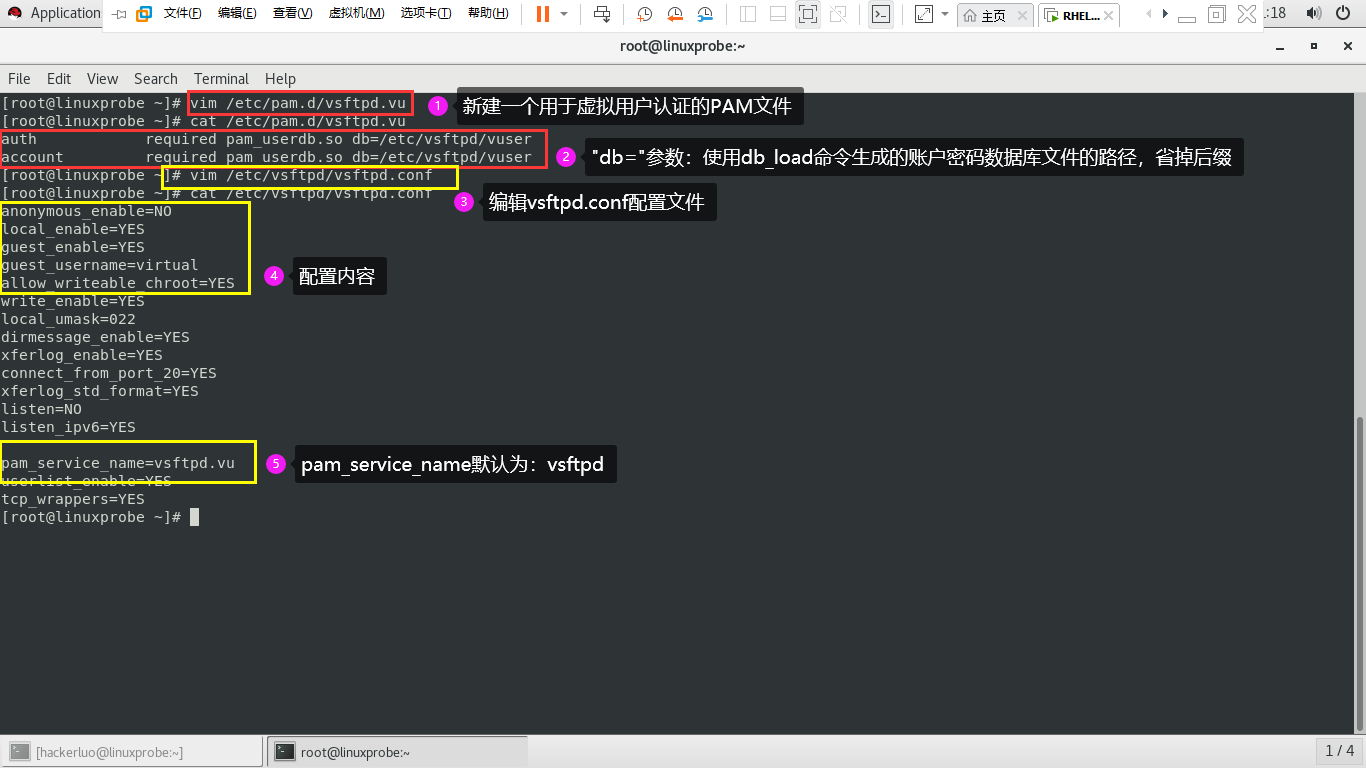Open the terminal Search menu
The image size is (1366, 768).
tap(156, 79)
